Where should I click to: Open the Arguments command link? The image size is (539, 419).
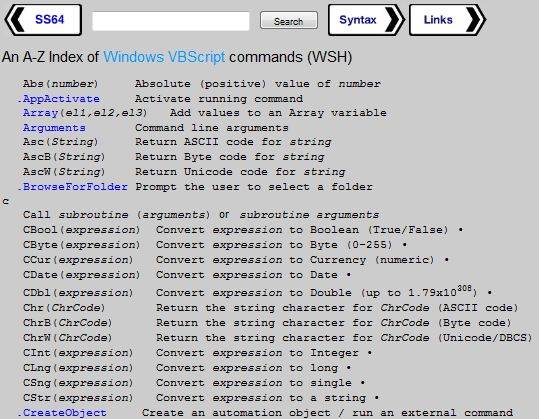pyautogui.click(x=54, y=128)
